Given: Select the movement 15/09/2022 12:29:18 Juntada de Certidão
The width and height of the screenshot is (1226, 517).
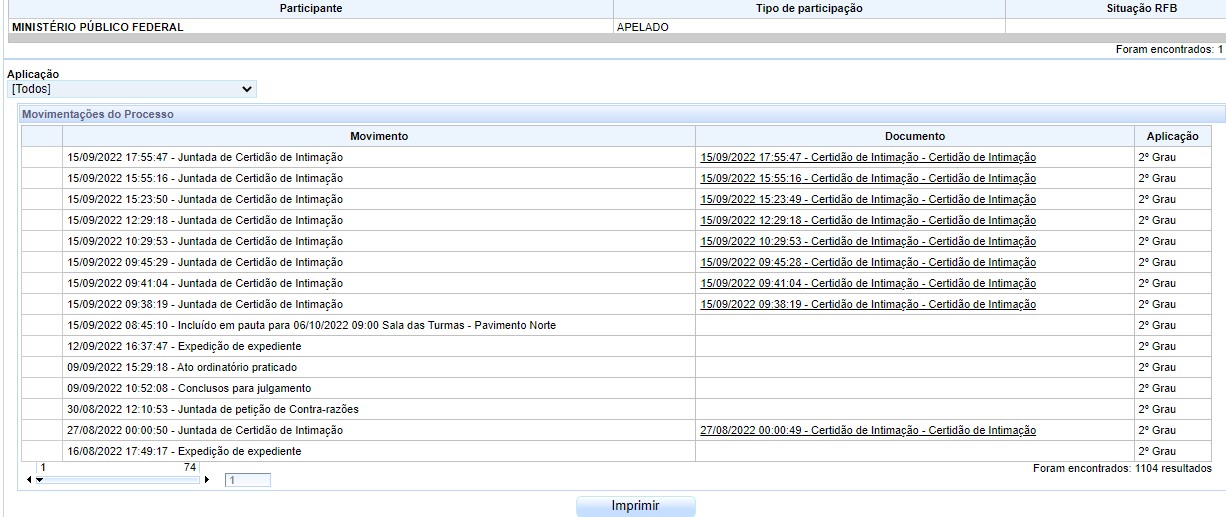Looking at the screenshot, I should [x=379, y=221].
